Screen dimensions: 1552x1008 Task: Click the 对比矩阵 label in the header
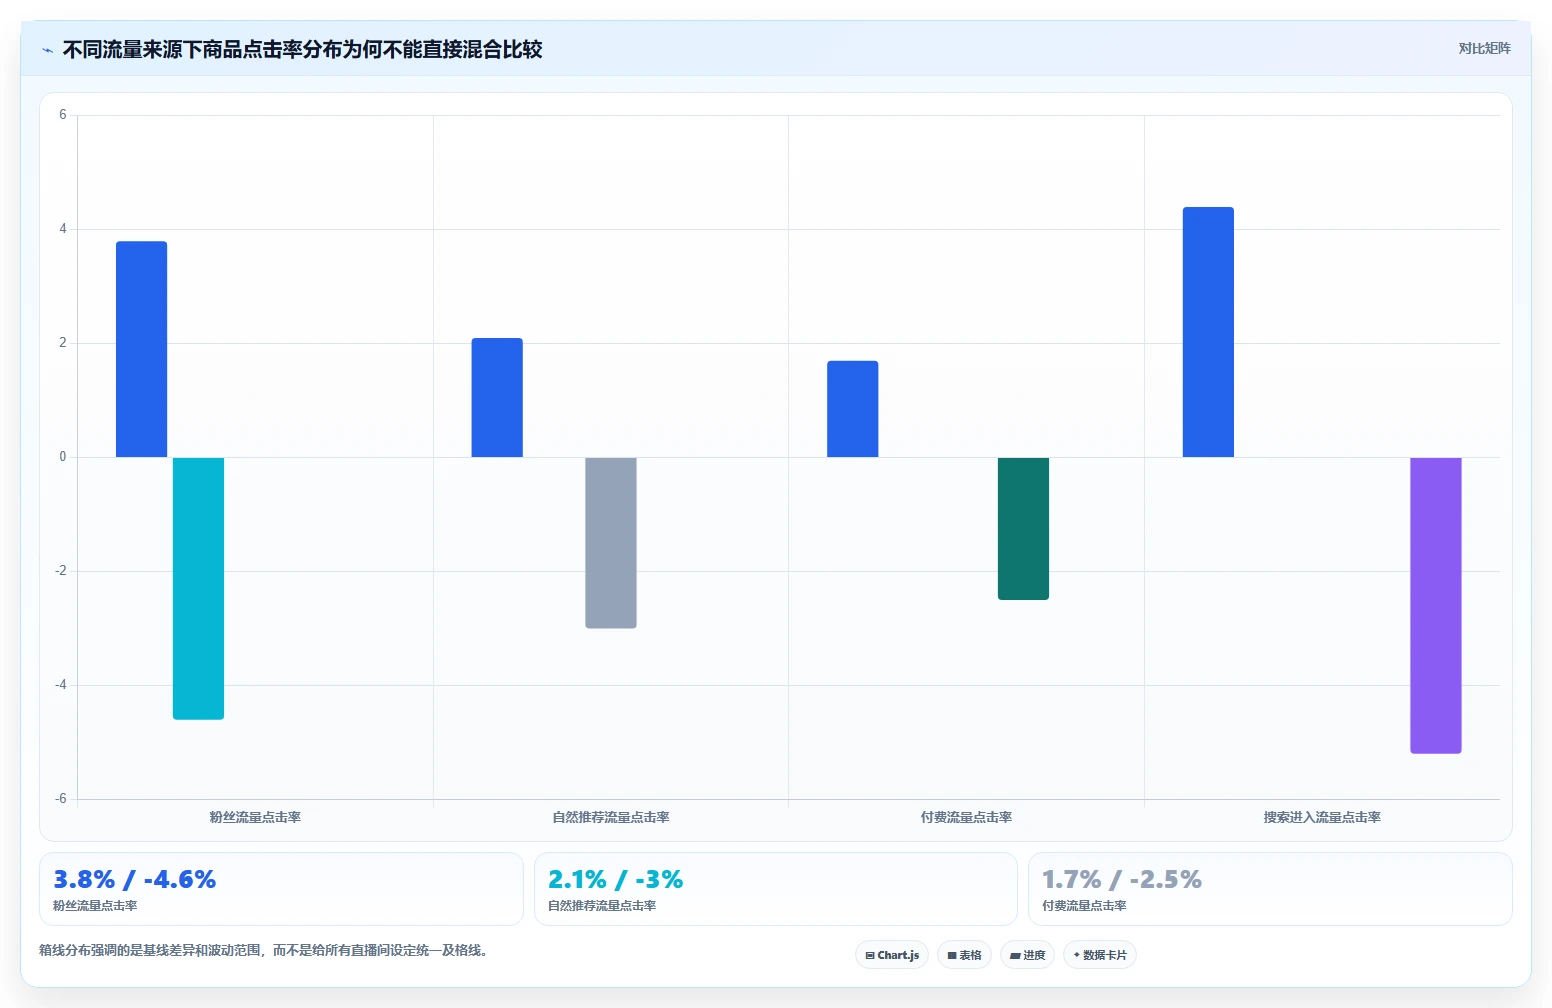pos(1484,49)
